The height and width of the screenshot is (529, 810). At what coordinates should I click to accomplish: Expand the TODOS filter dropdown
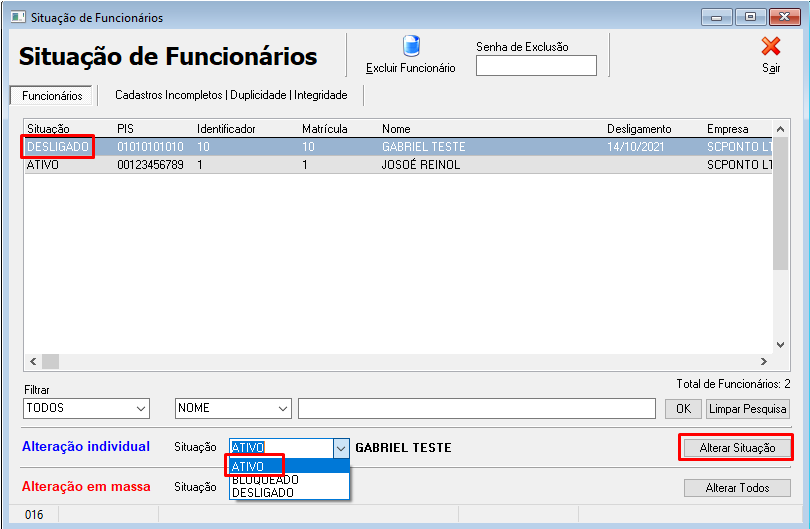point(139,408)
